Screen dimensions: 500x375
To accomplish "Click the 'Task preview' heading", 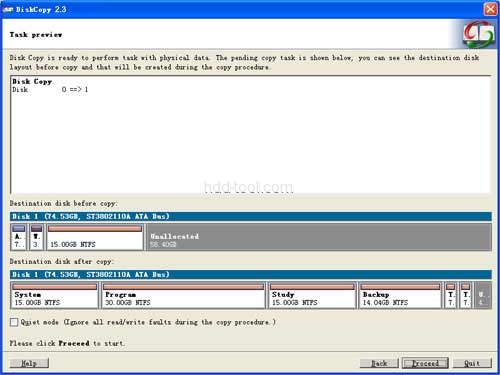I will click(x=36, y=34).
